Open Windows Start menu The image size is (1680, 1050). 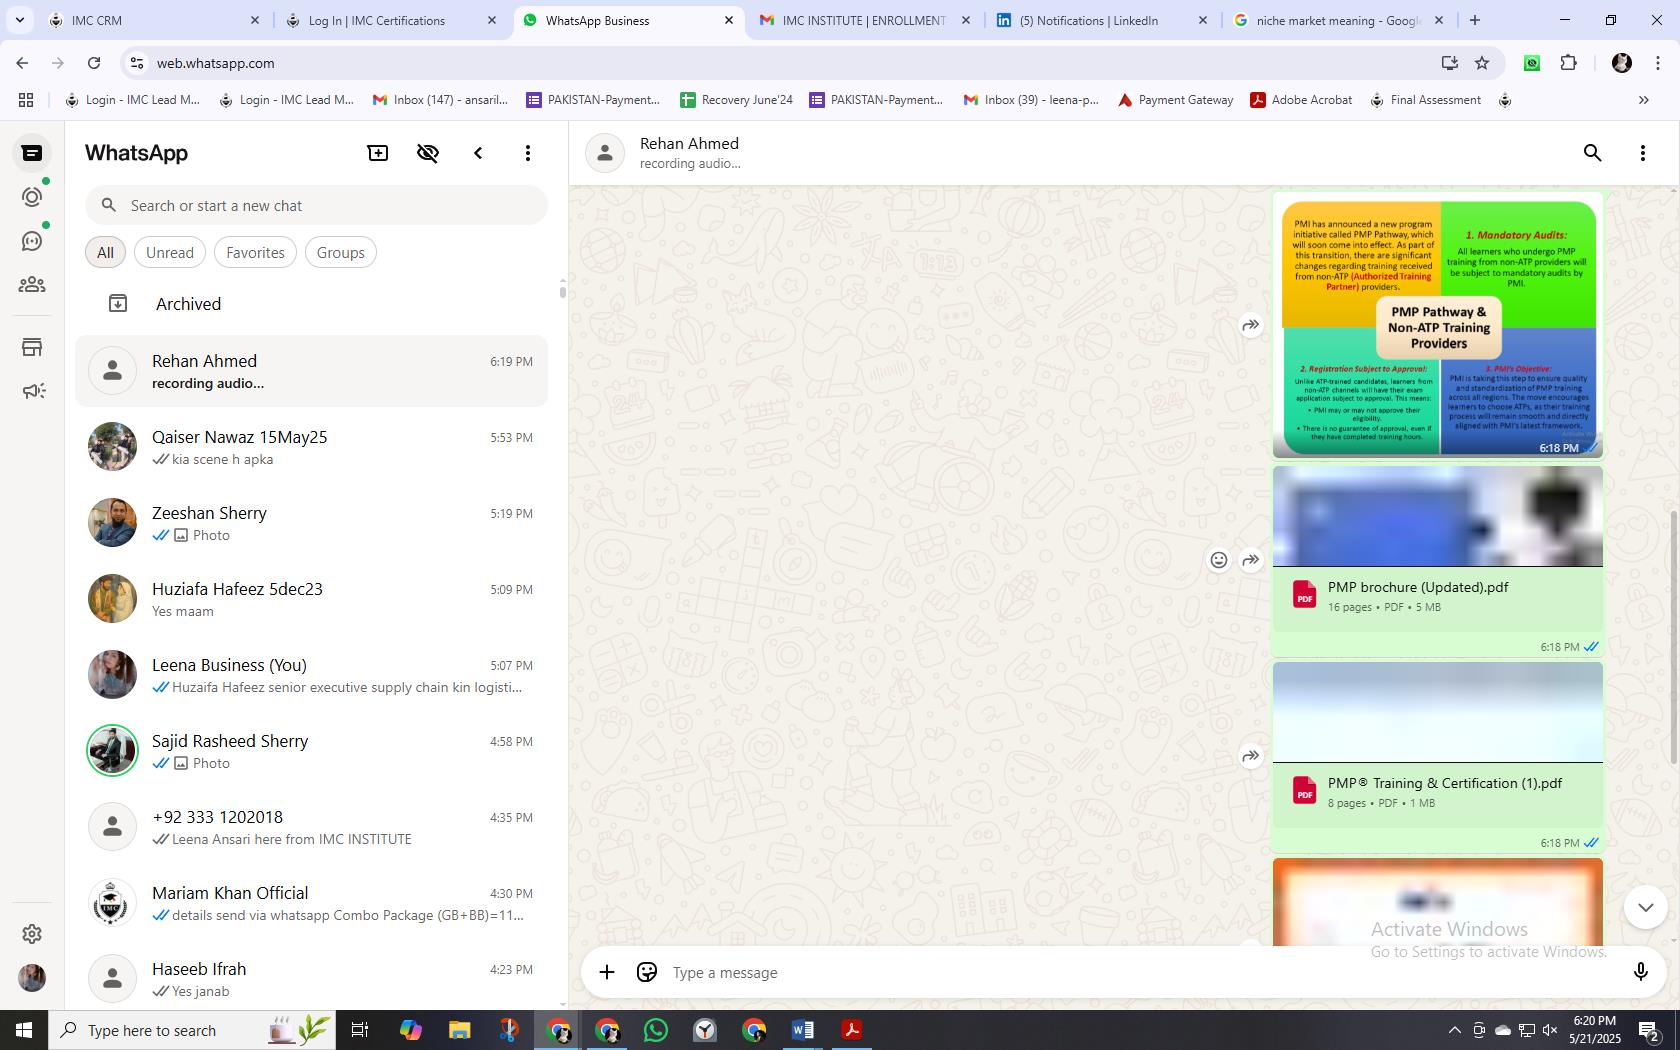pyautogui.click(x=24, y=1030)
